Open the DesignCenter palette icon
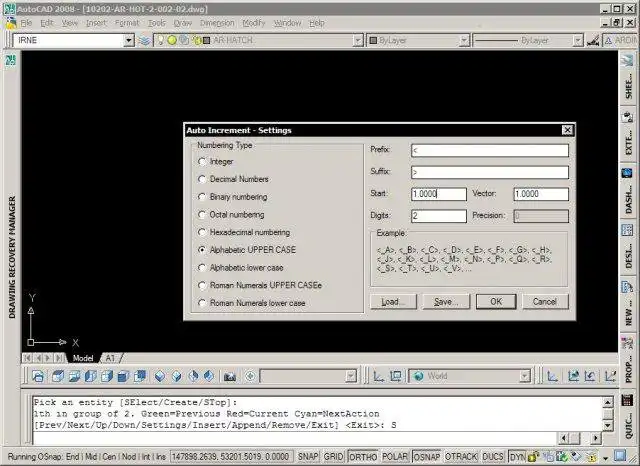The height and width of the screenshot is (466, 640). coord(628,230)
